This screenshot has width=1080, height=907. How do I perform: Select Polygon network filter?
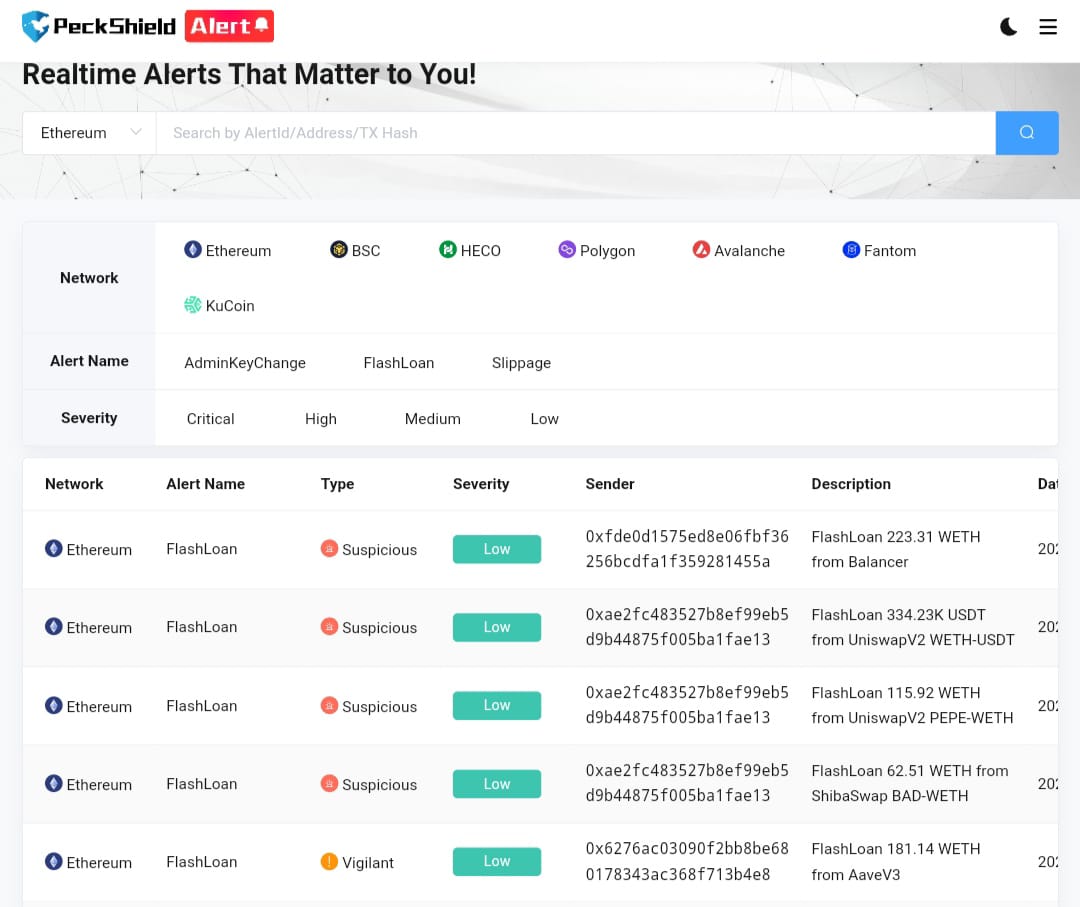pos(597,250)
